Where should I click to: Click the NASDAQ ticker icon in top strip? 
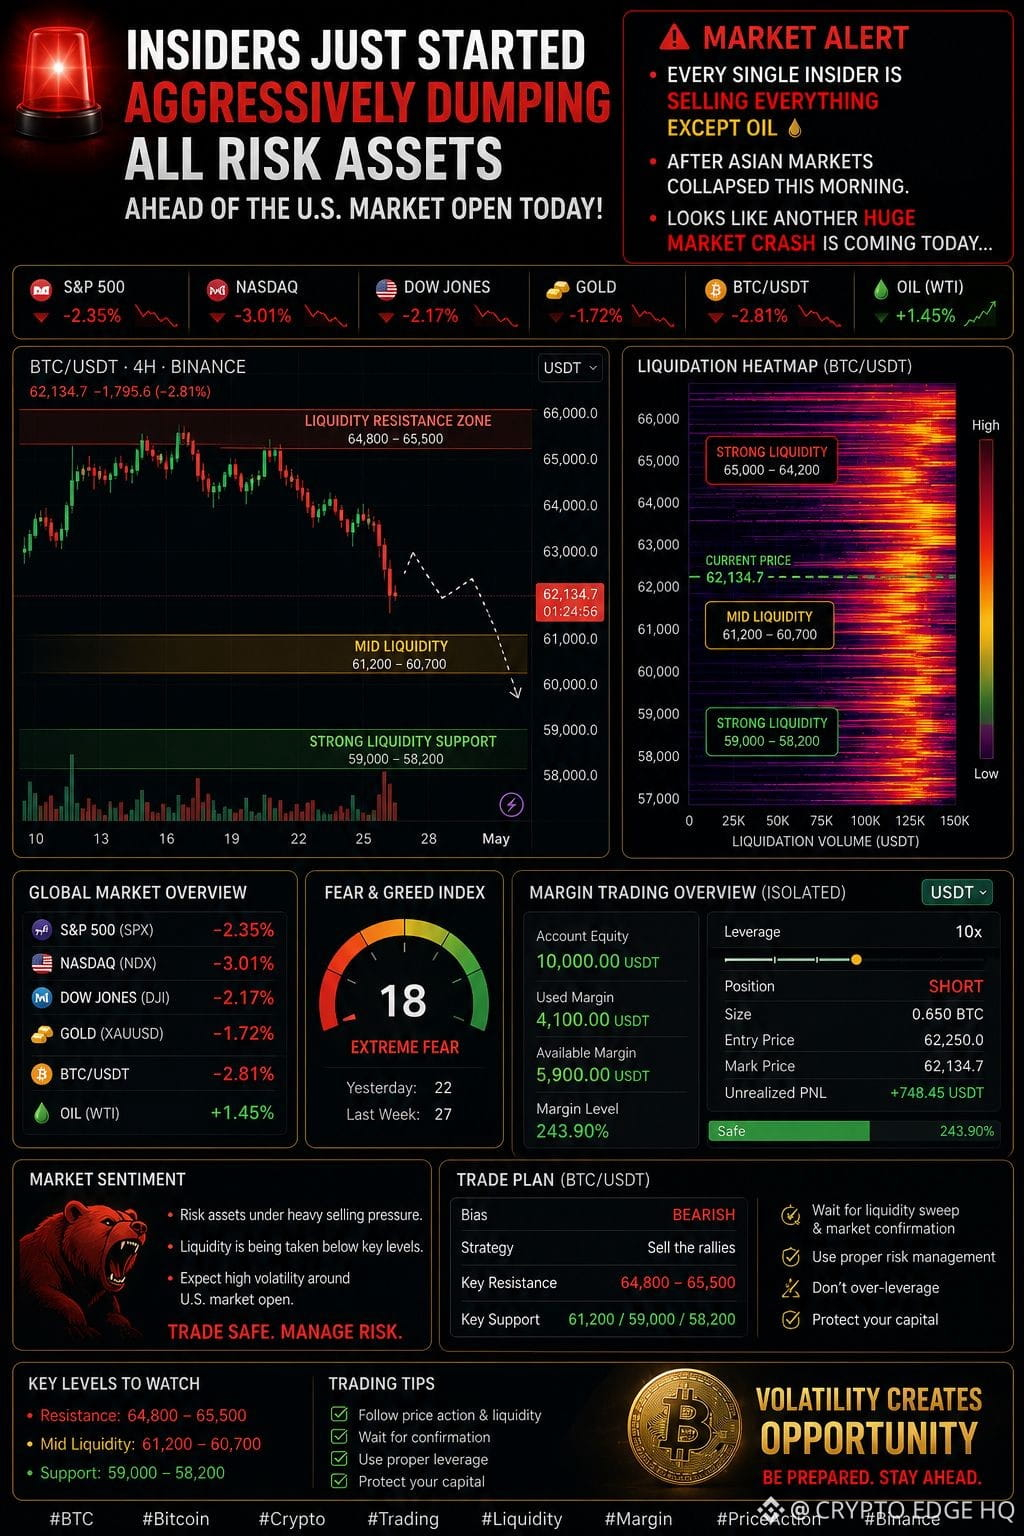[216, 289]
